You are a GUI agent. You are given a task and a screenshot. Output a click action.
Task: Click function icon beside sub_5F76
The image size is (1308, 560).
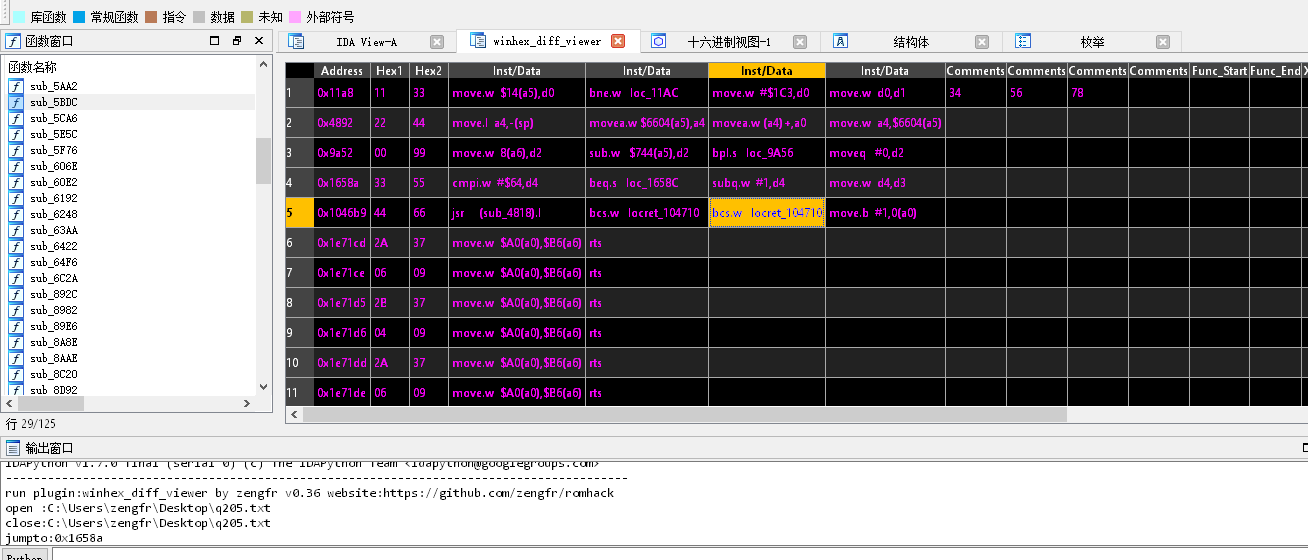(16, 150)
